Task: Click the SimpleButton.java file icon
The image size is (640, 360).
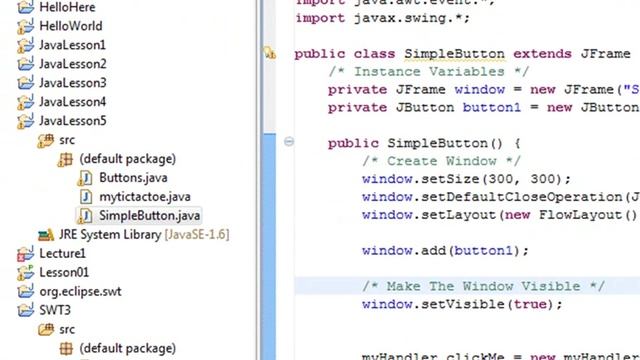Action: coord(85,216)
